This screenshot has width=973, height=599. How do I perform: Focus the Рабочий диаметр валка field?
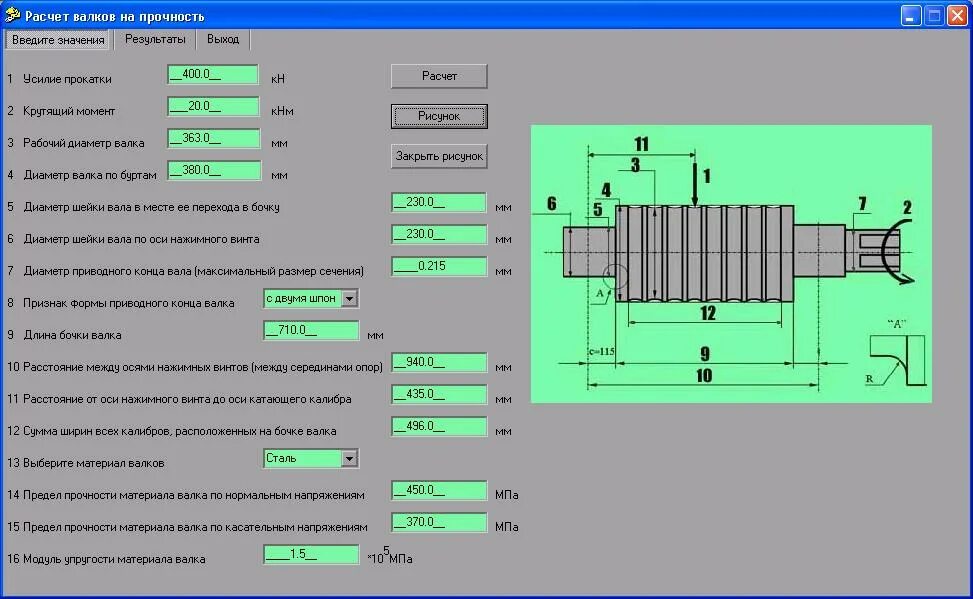pyautogui.click(x=213, y=138)
